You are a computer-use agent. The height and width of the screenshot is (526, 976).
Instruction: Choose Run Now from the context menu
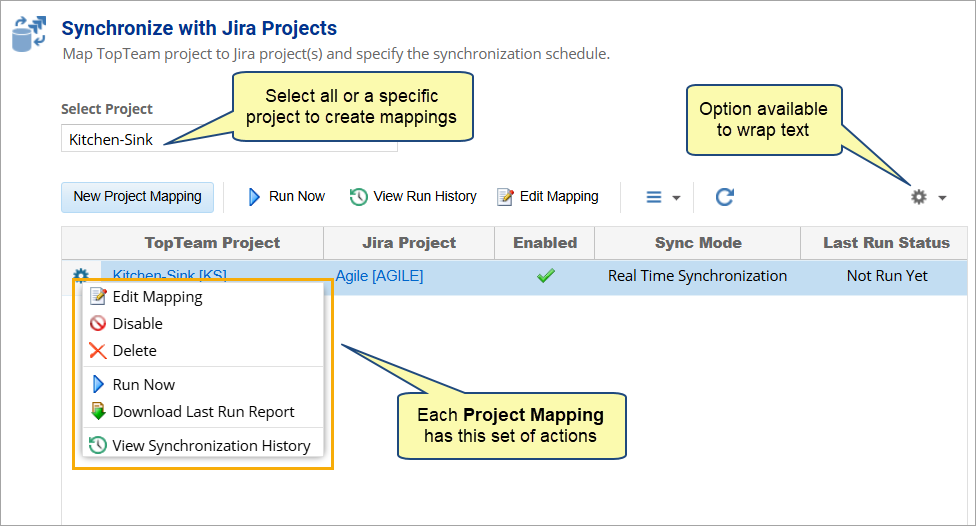(x=143, y=385)
